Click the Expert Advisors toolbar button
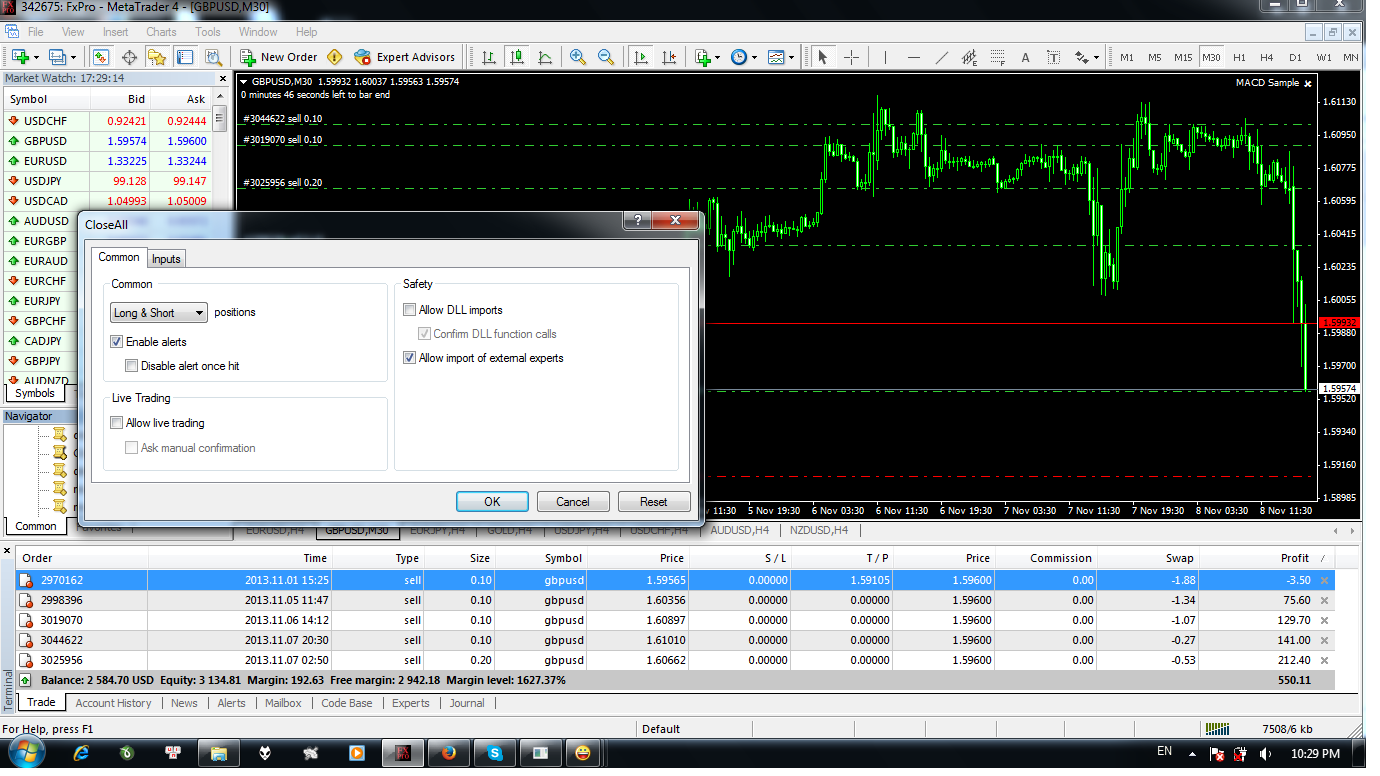The width and height of the screenshot is (1380, 776). [x=404, y=57]
